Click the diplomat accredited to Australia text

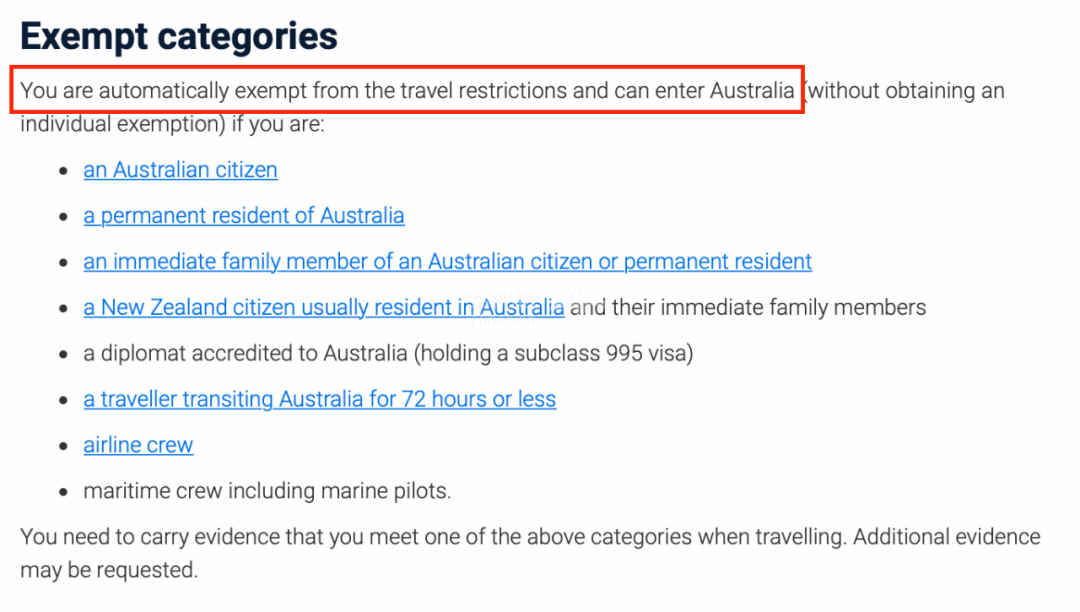click(388, 354)
